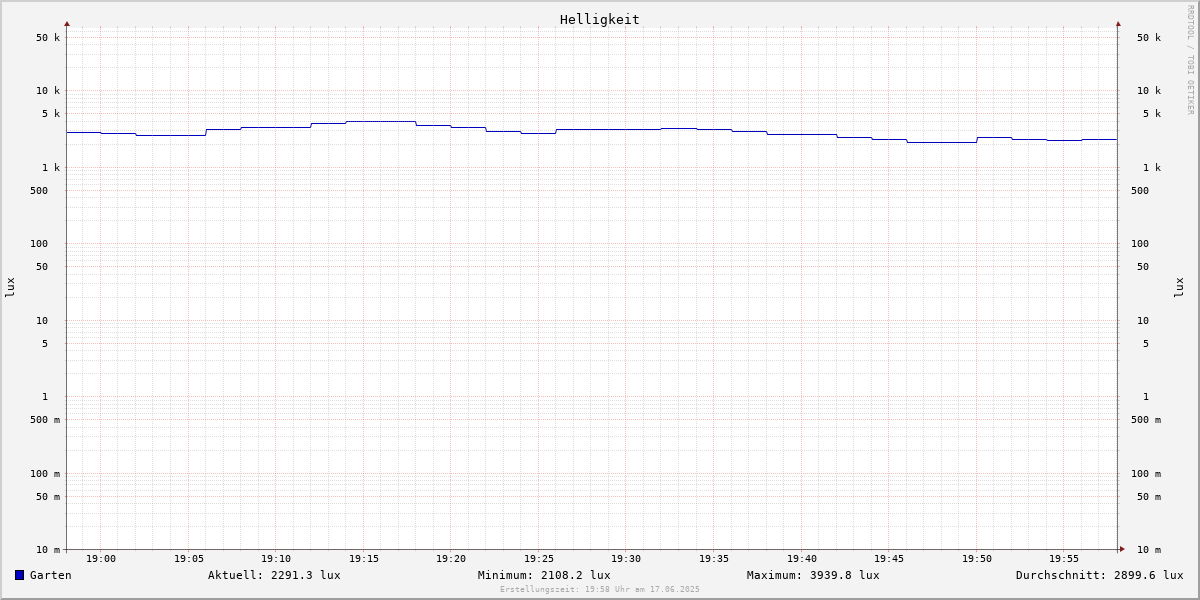Screen dimensions: 1200x600
Task: Click the 19:15 time axis label
Action: [x=364, y=559]
